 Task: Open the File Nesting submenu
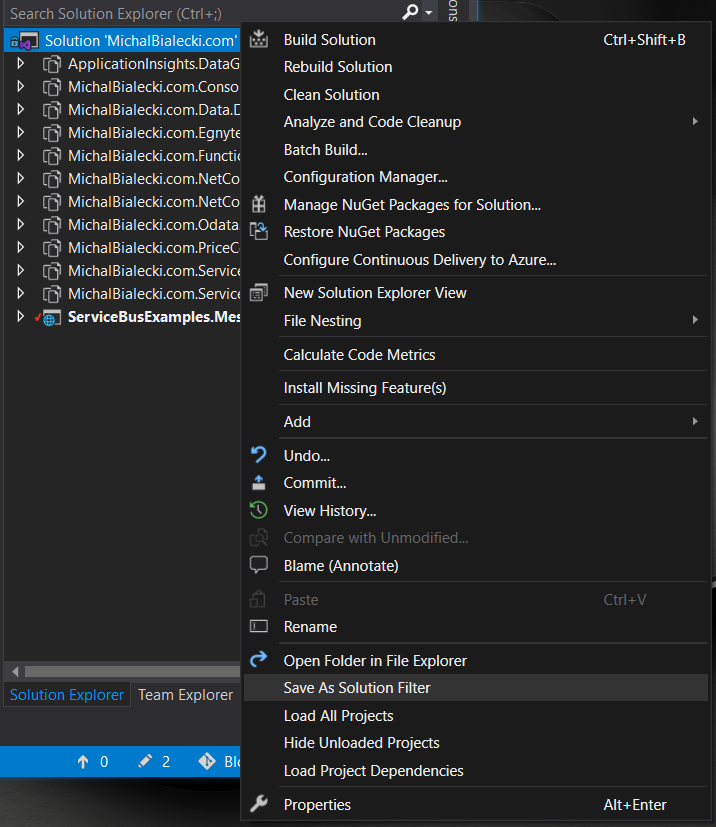(476, 321)
